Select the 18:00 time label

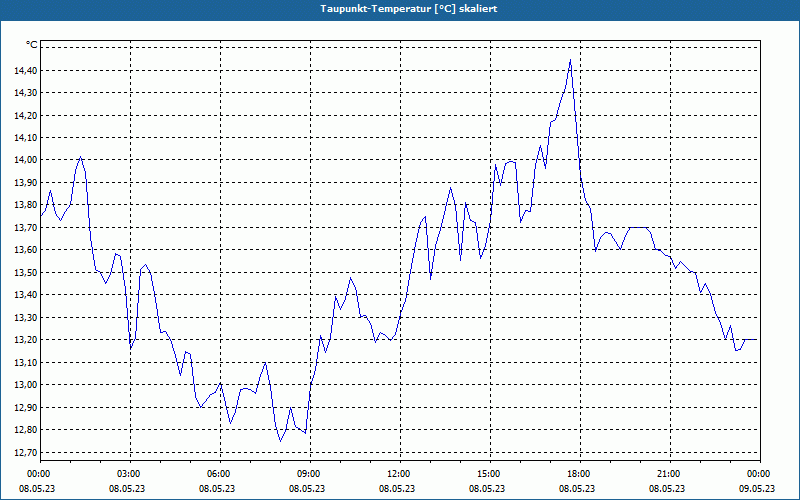[580, 474]
